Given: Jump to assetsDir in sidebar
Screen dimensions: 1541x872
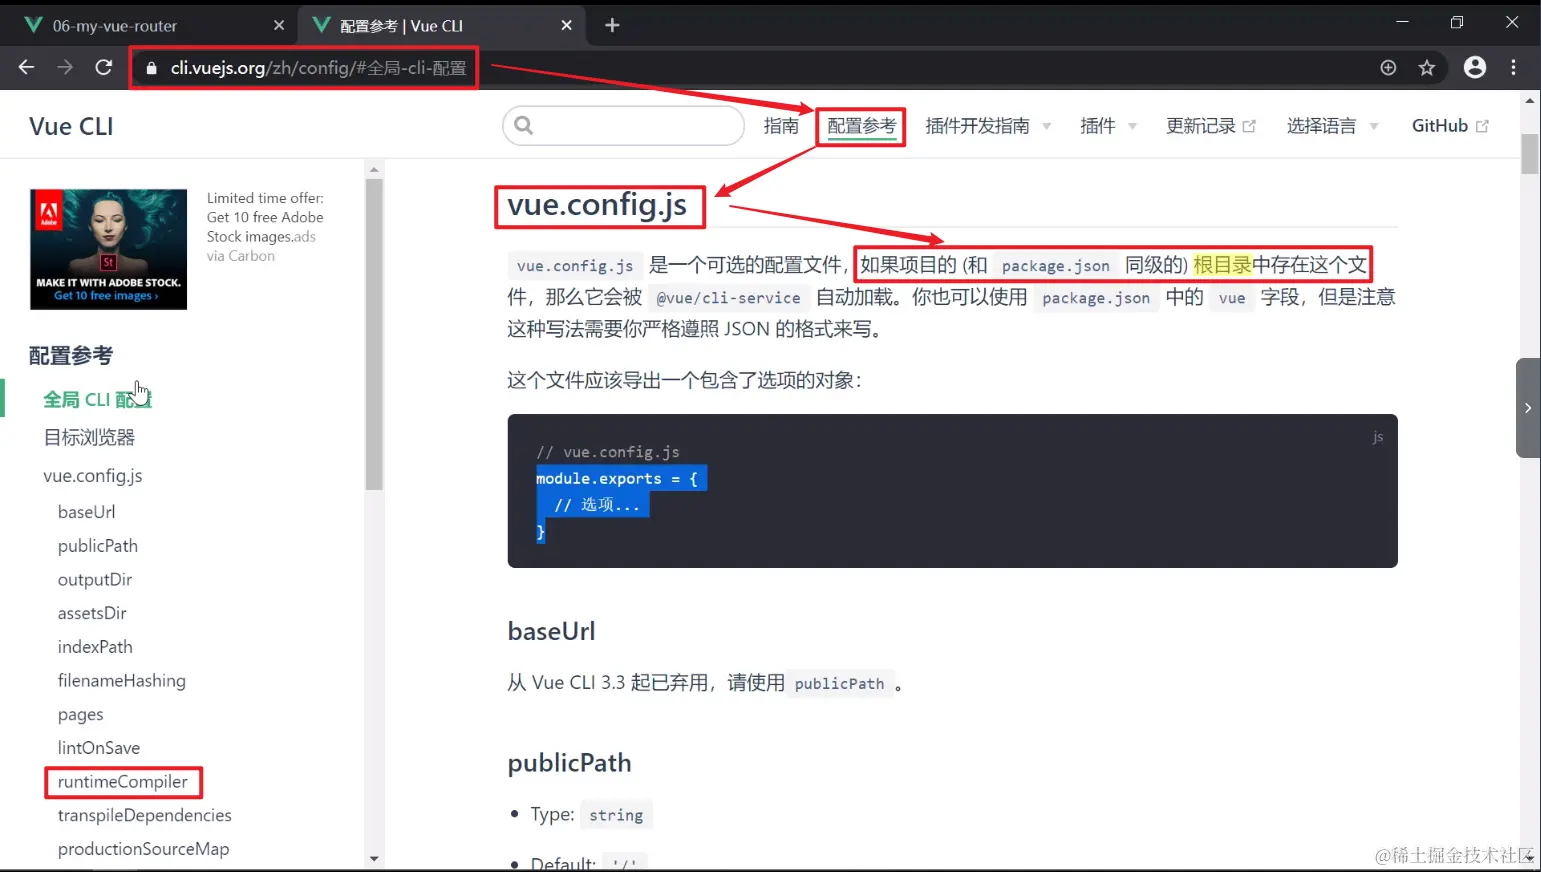Looking at the screenshot, I should 92,613.
